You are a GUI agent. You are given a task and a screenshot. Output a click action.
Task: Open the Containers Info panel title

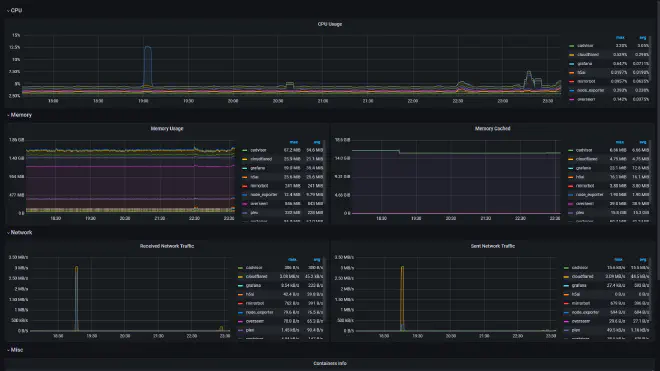[330, 363]
